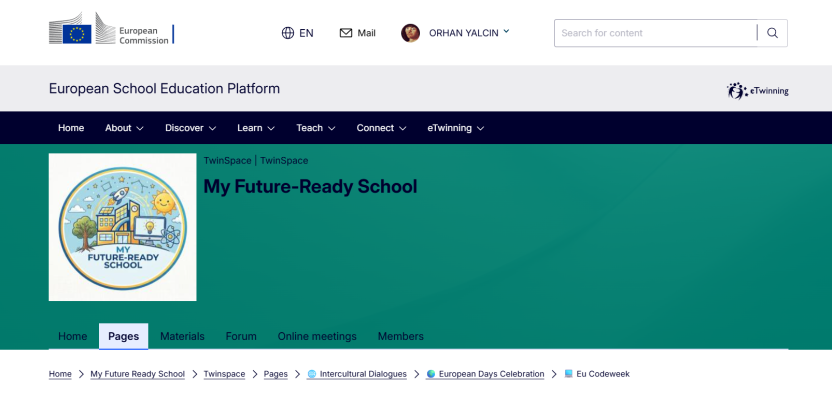Click Home breadcrumb link
The height and width of the screenshot is (400, 832).
point(60,374)
